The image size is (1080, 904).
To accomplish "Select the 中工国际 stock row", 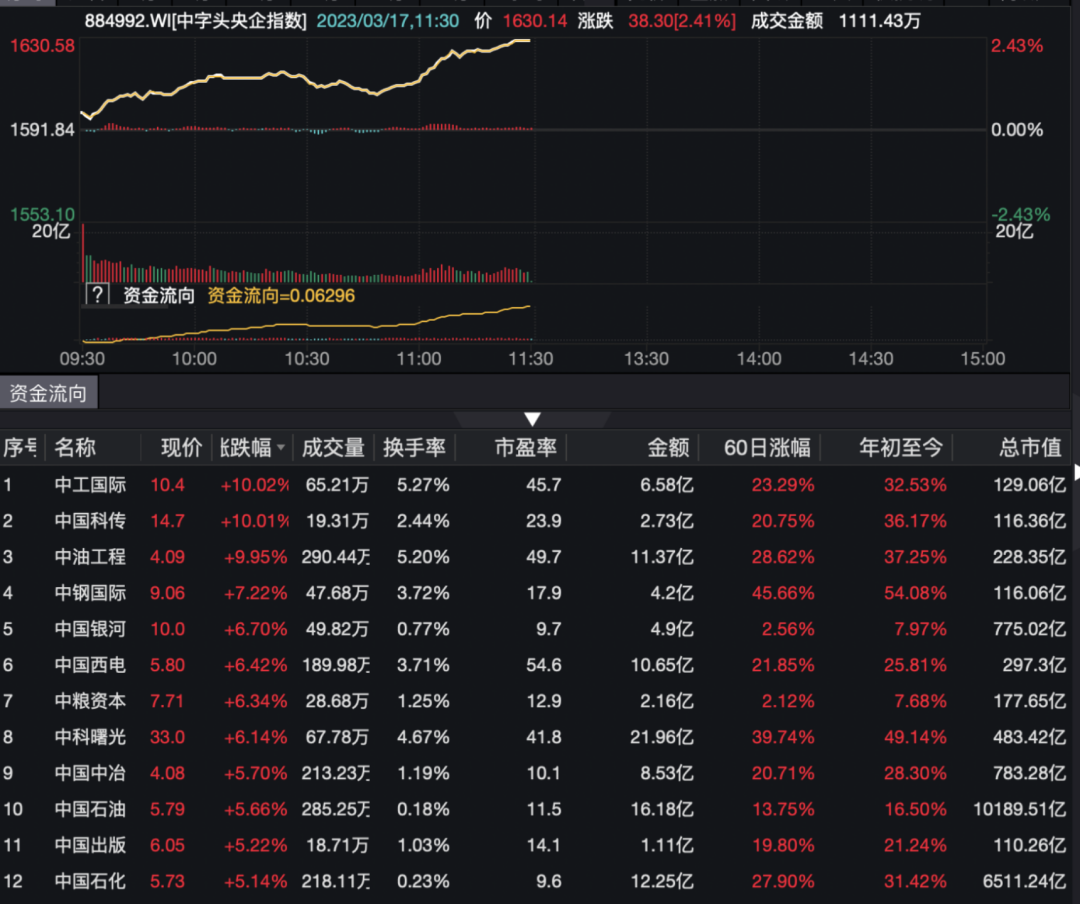I will coord(534,485).
